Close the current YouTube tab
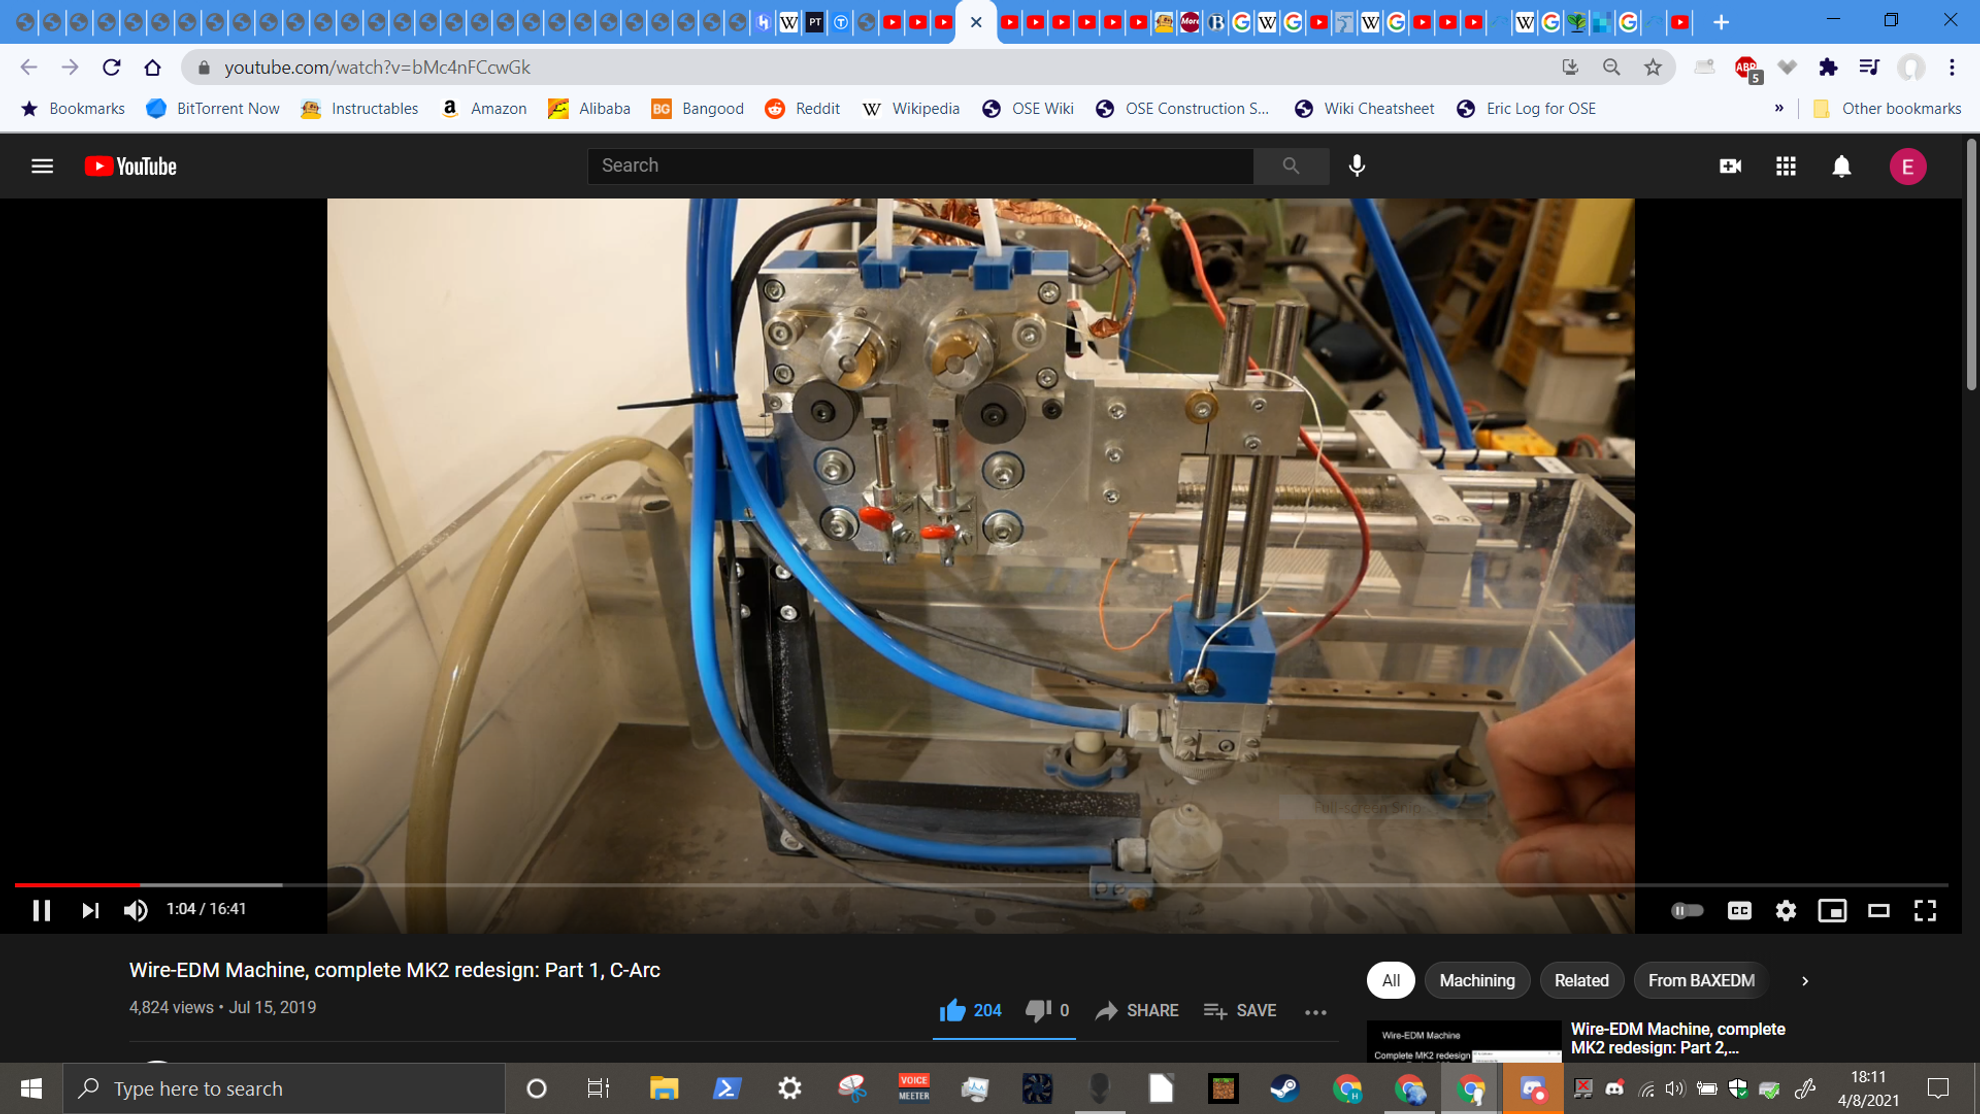Viewport: 1980px width, 1114px height. pos(976,22)
